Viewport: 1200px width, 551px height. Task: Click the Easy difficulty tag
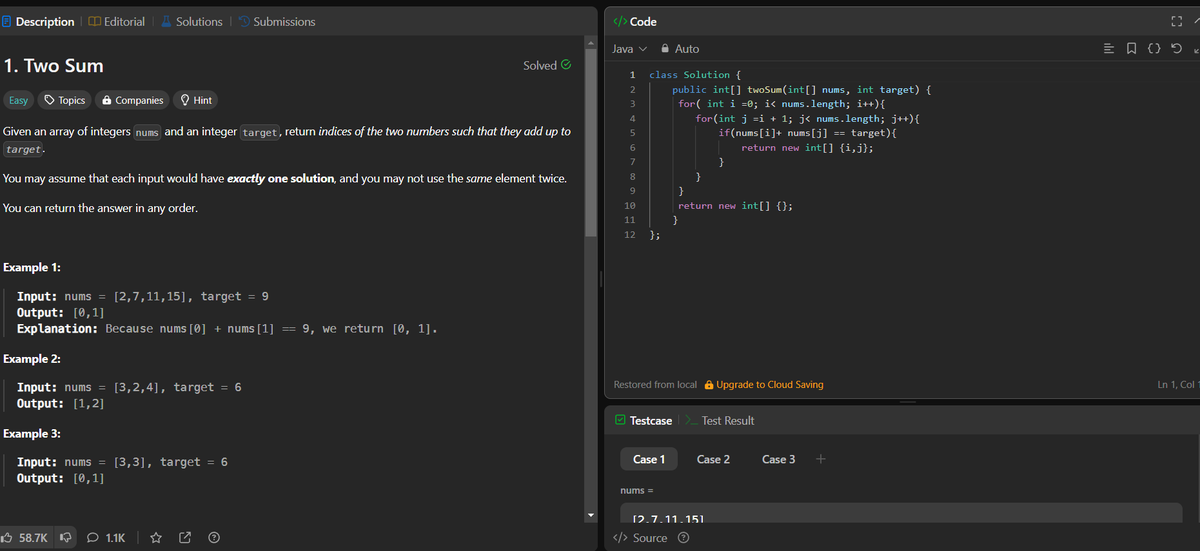click(x=19, y=100)
